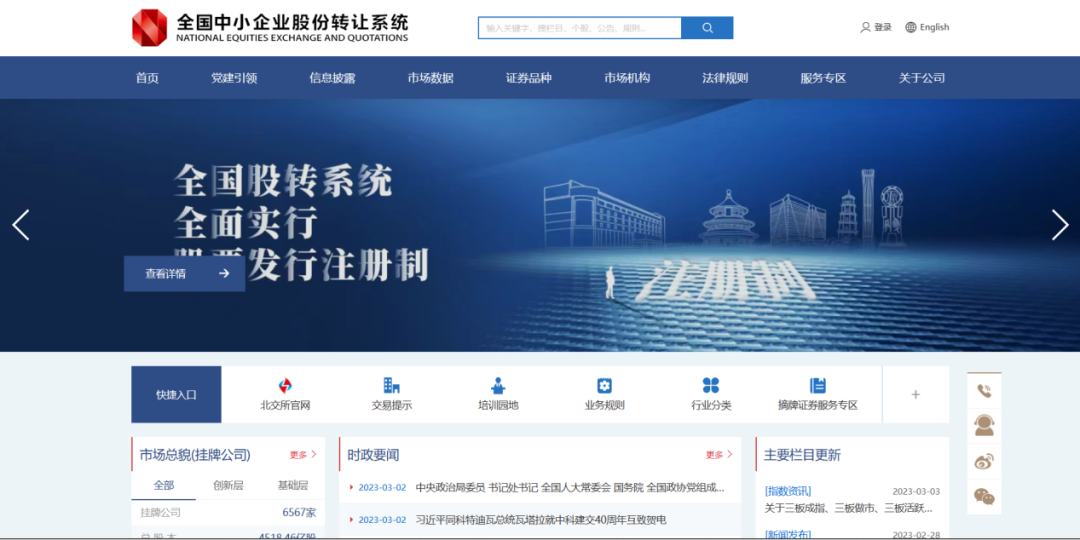This screenshot has width=1080, height=540.
Task: Click the WeChat sidebar icon
Action: click(x=984, y=496)
